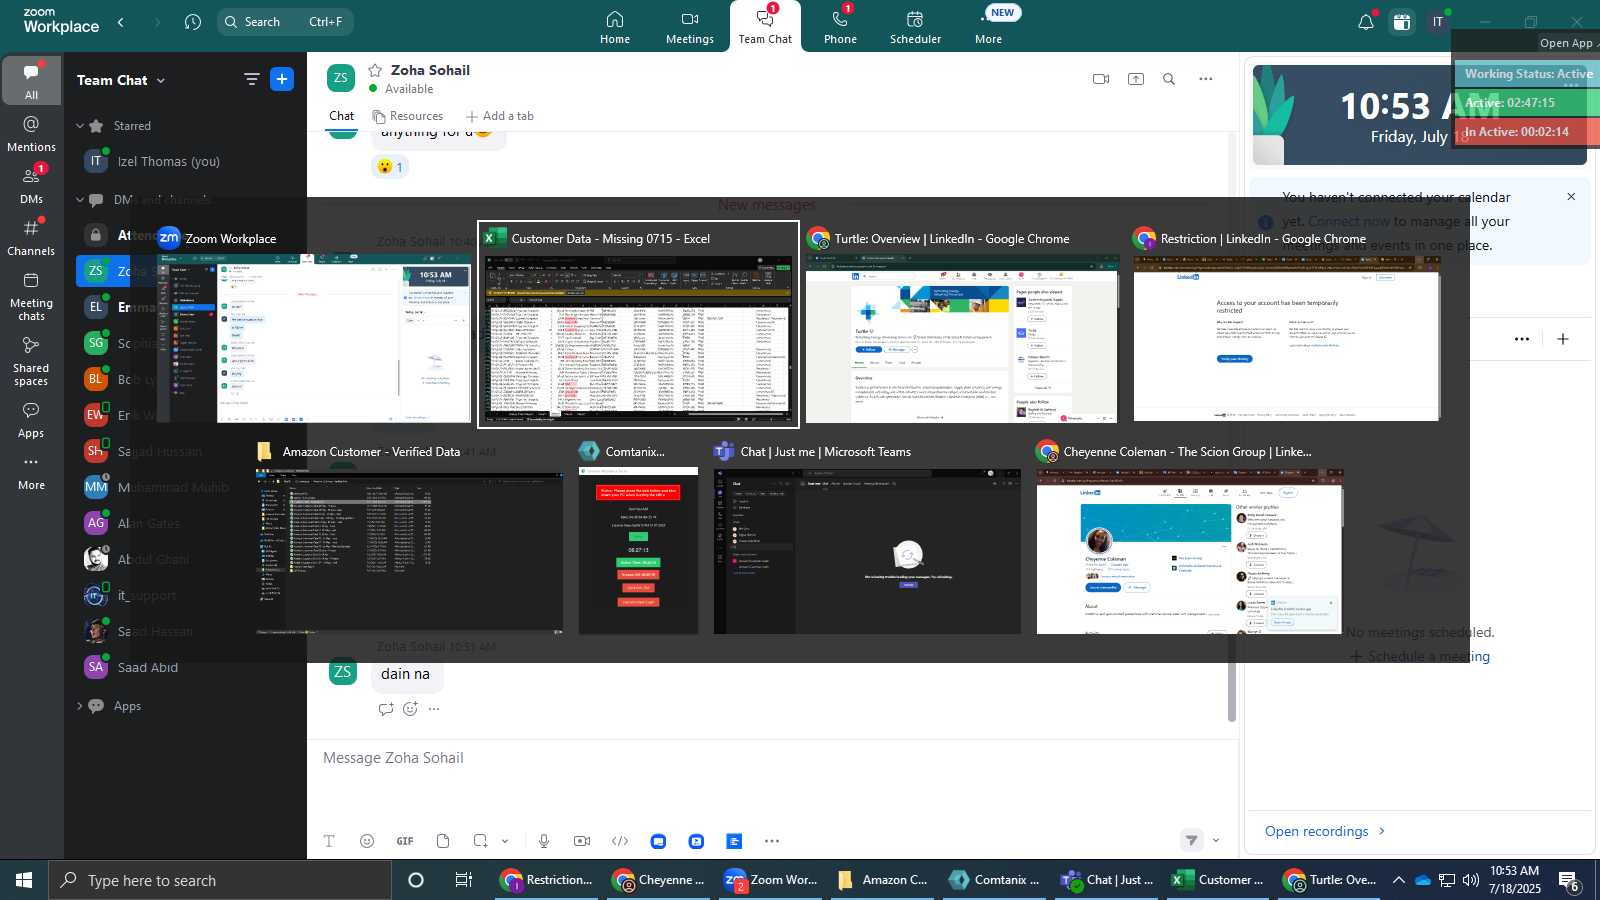Switch to the Resources tab

click(407, 116)
